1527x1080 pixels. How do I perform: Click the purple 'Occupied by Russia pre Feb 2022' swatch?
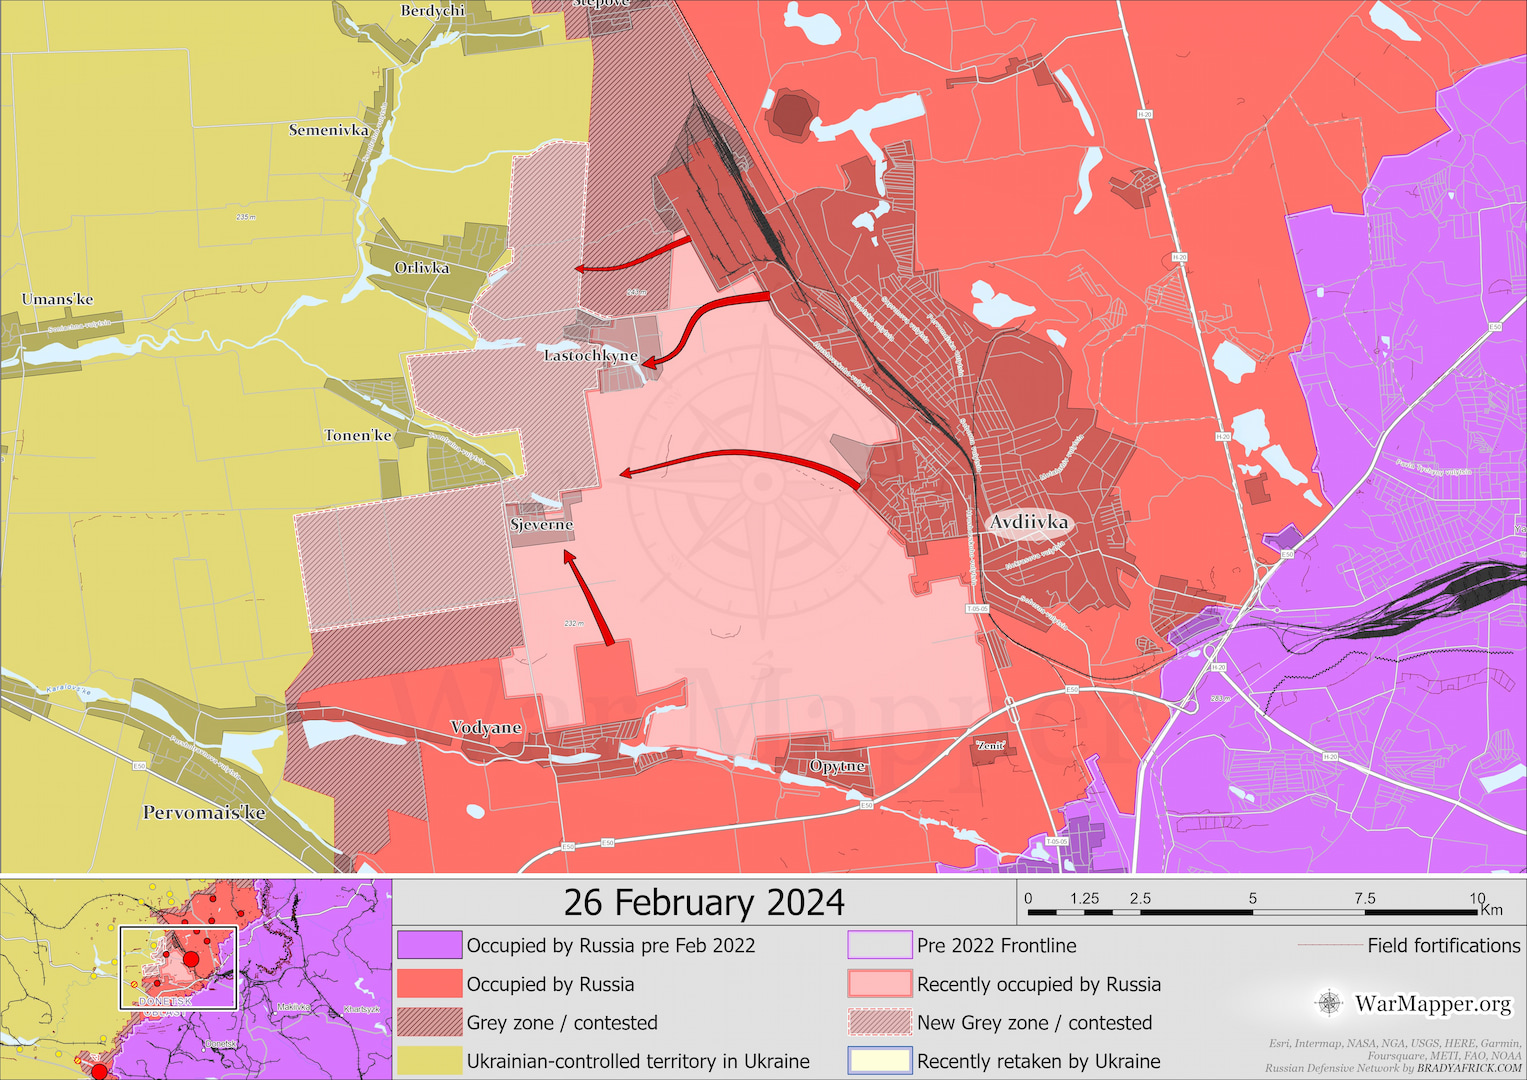(x=430, y=945)
